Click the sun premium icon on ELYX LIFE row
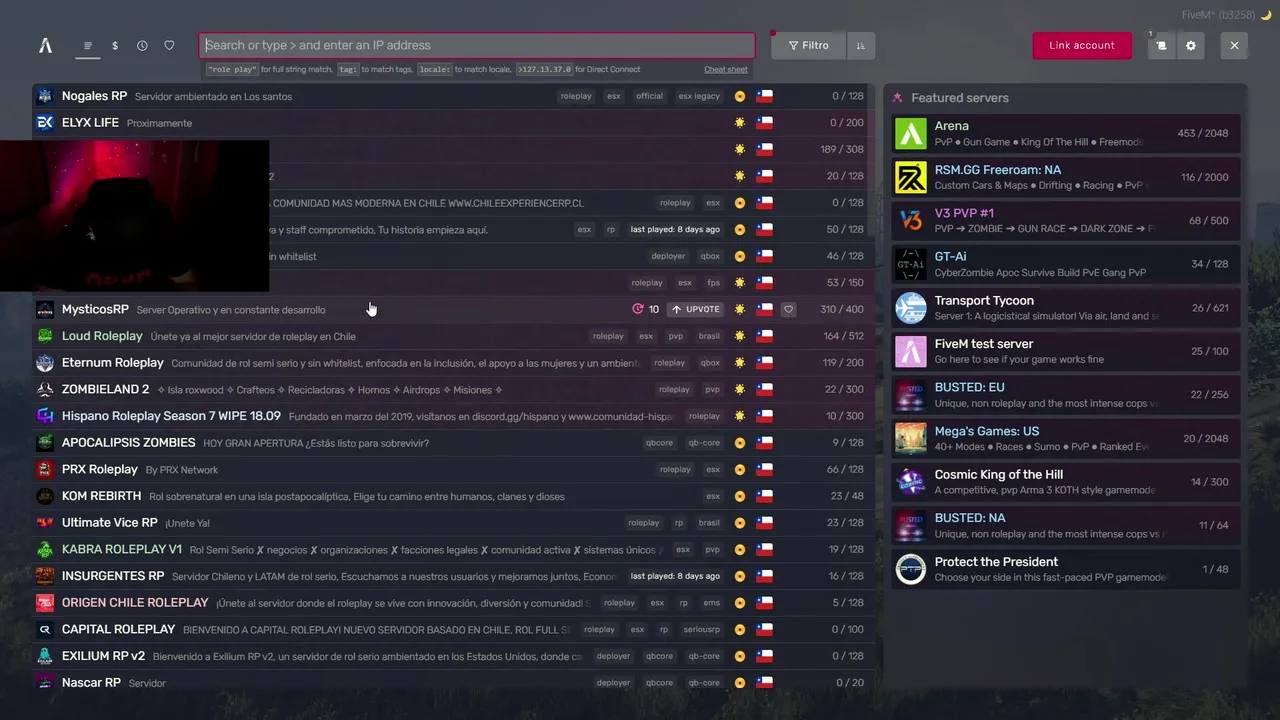The height and width of the screenshot is (720, 1280). [x=740, y=123]
